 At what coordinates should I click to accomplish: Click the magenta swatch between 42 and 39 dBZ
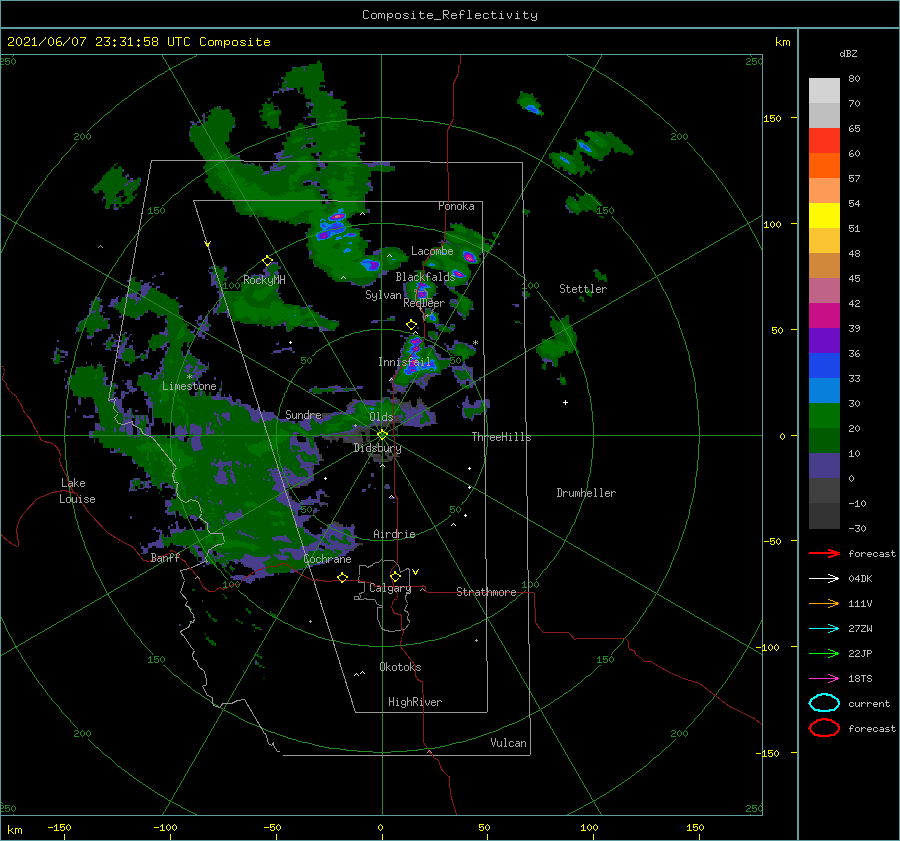[824, 315]
